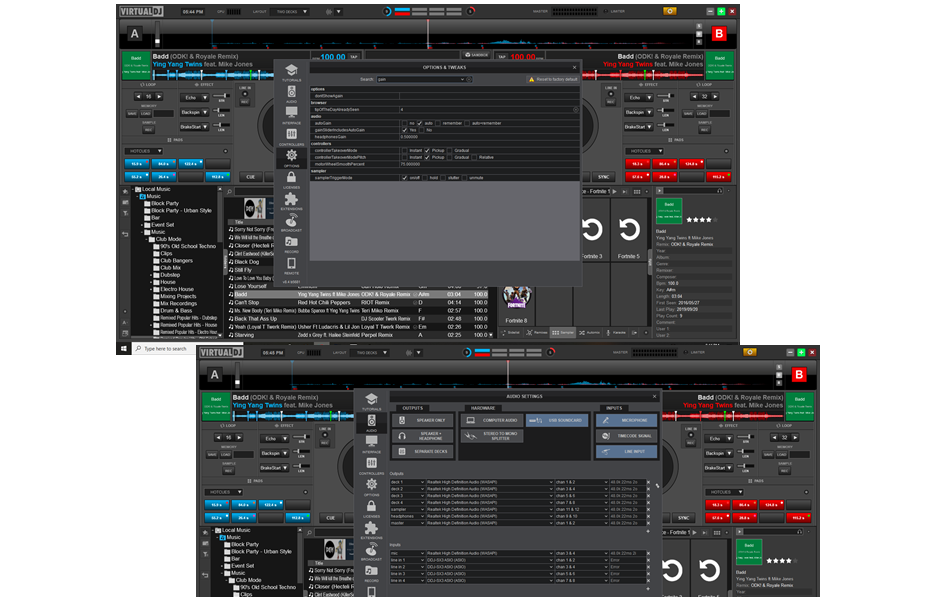Open Record page in Audio Settings sidebar
The width and height of the screenshot is (949, 597).
point(372,573)
